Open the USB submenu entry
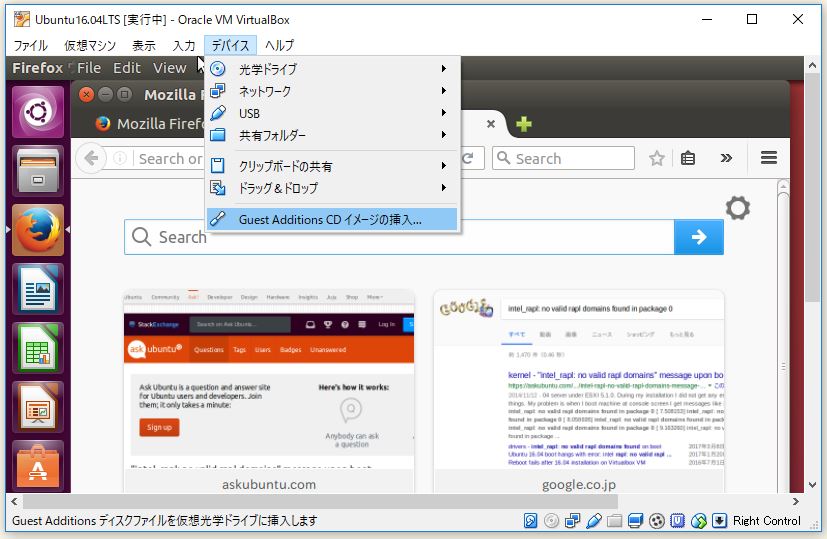This screenshot has width=827, height=539. pos(332,113)
